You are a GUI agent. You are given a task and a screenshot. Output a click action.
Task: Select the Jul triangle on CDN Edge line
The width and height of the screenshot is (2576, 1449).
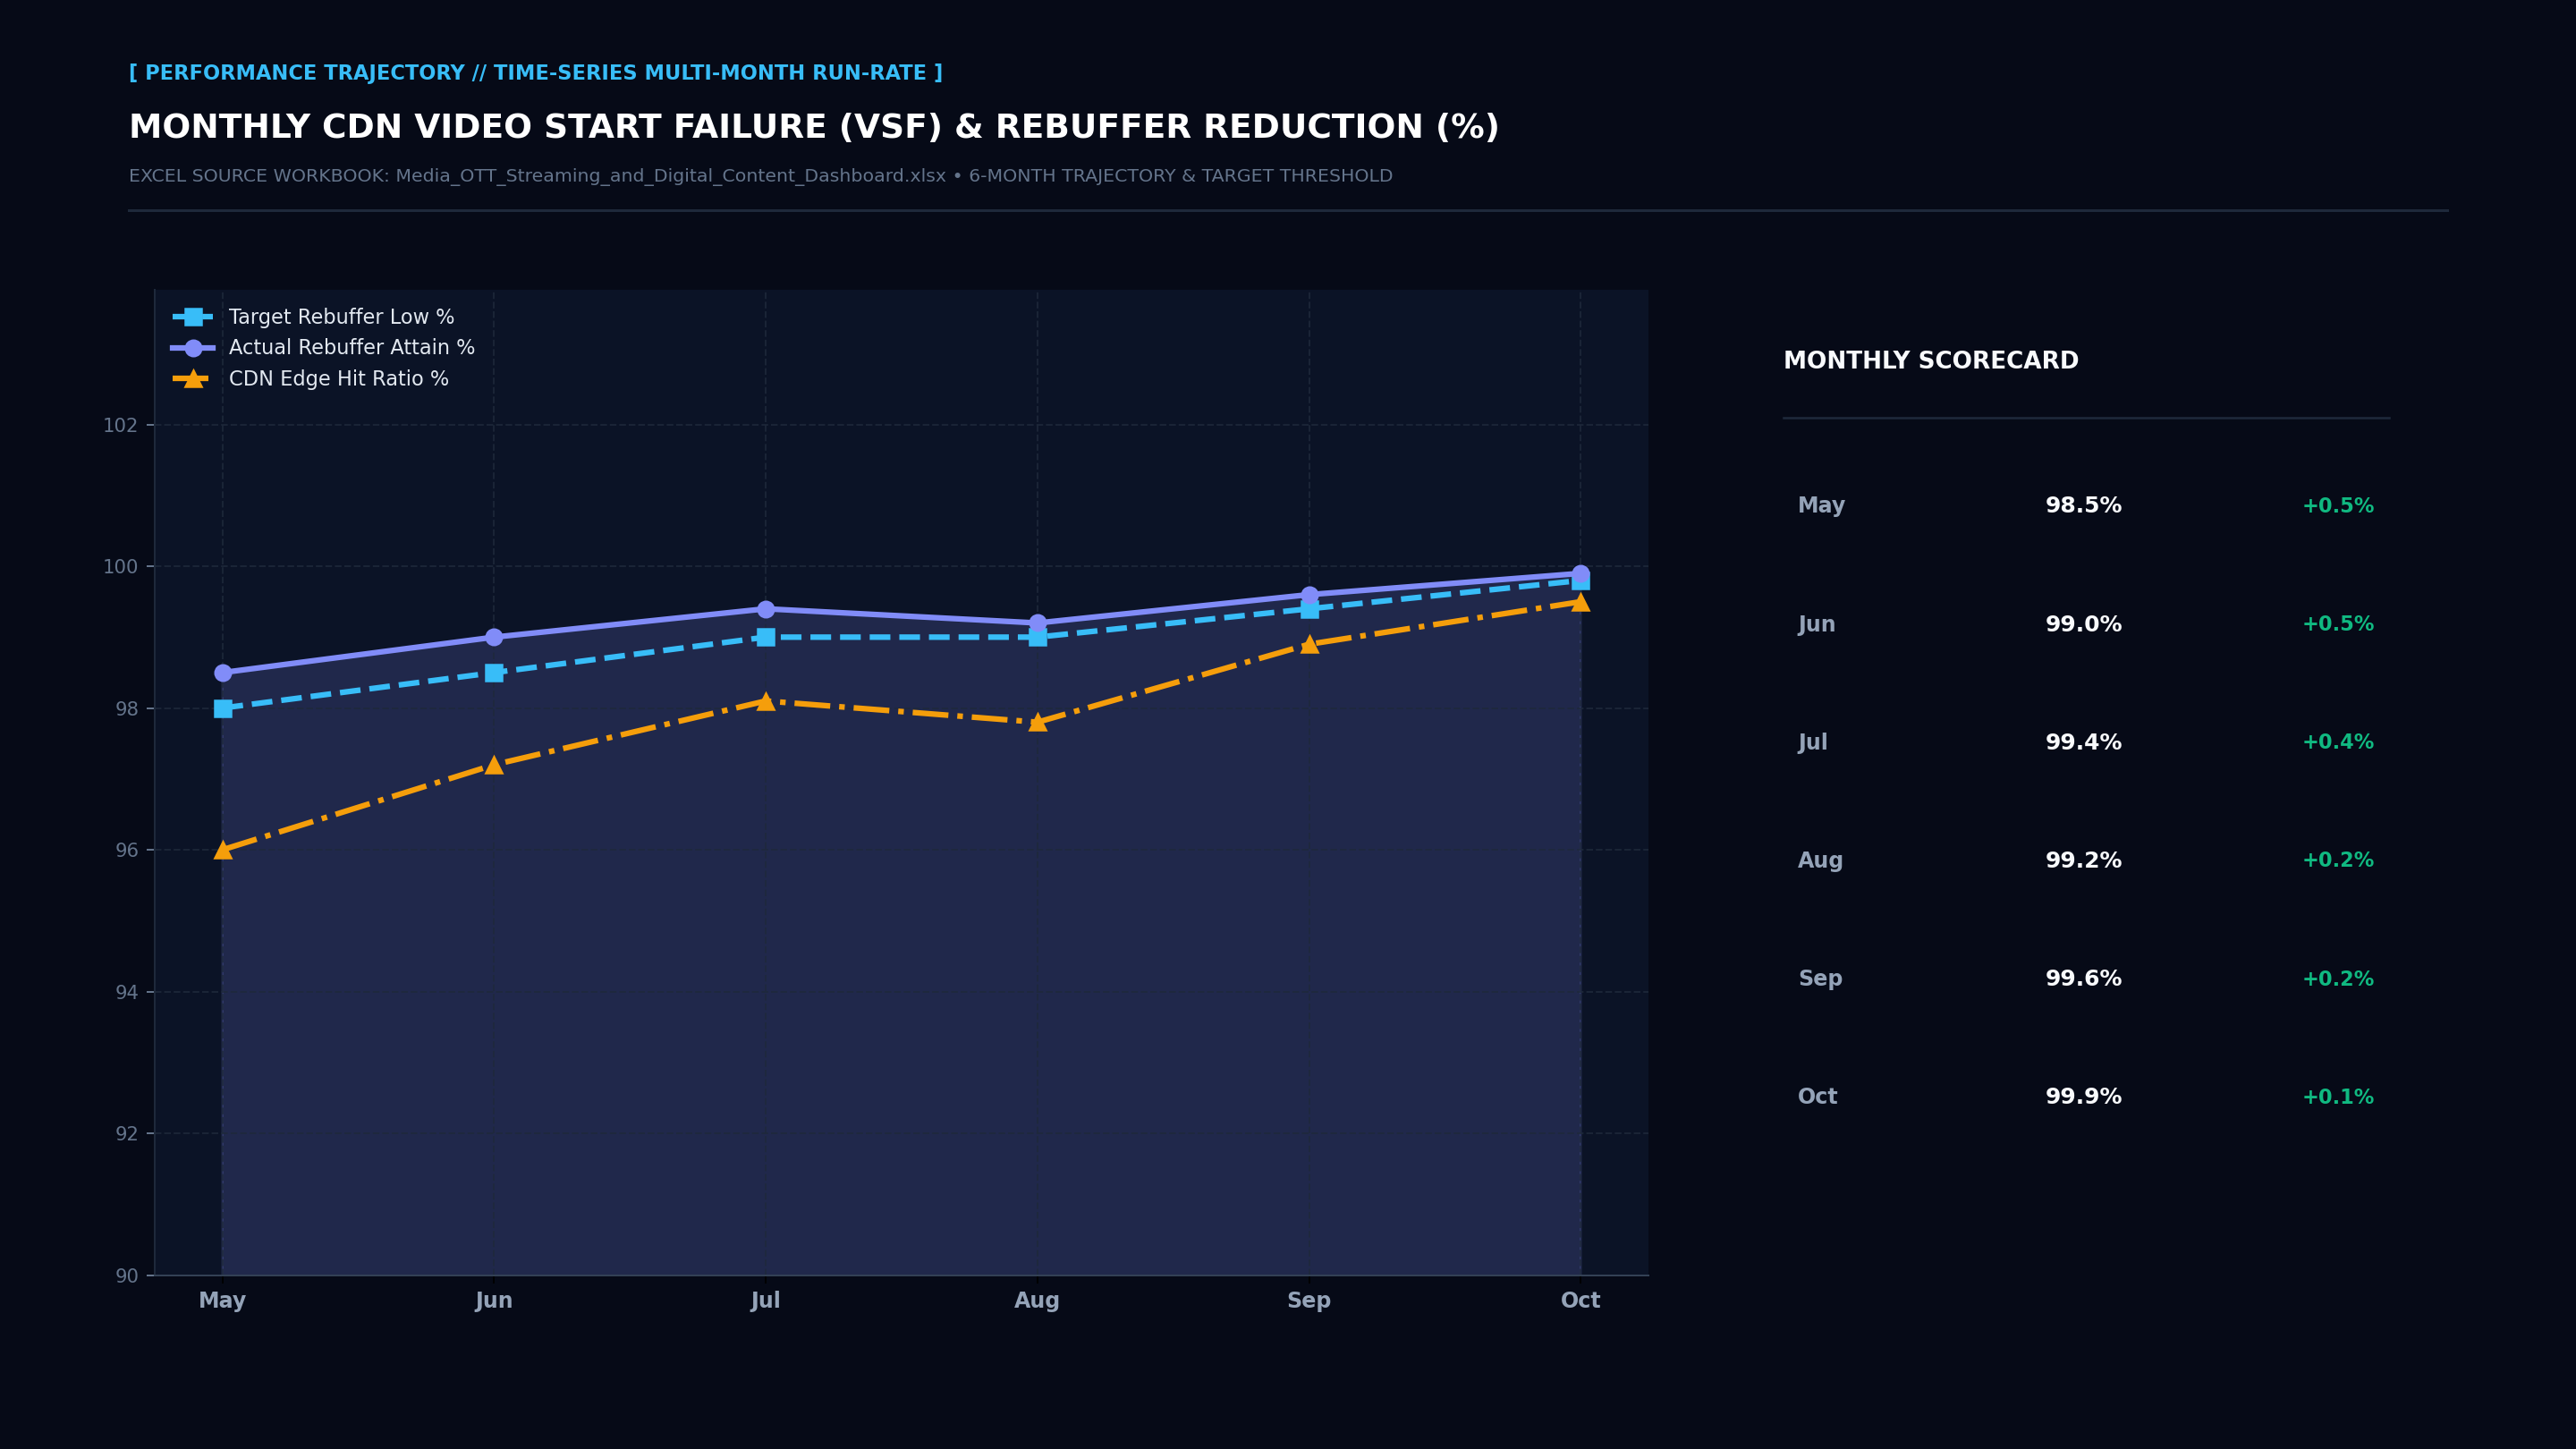[766, 701]
